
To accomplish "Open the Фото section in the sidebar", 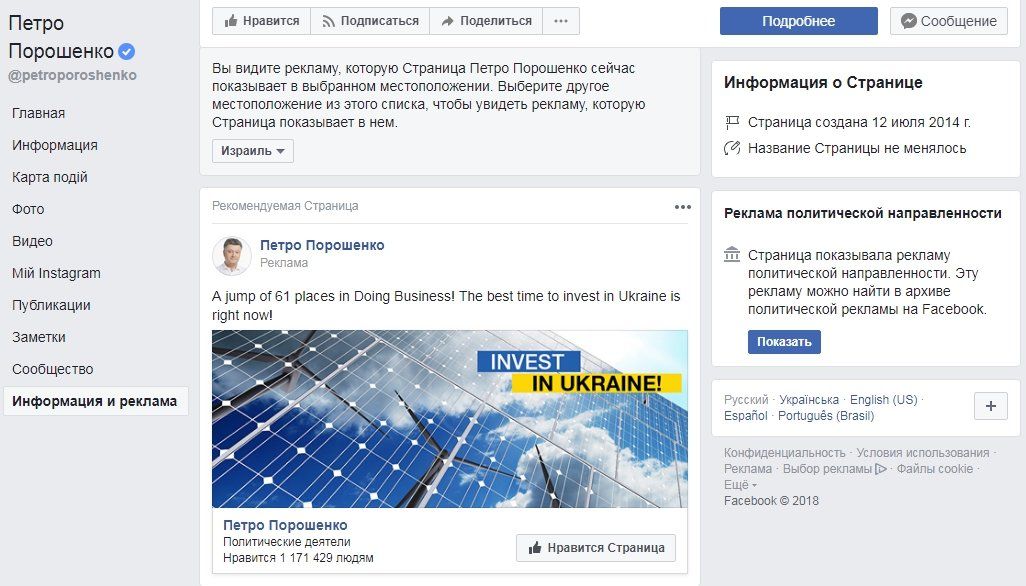I will (x=30, y=209).
